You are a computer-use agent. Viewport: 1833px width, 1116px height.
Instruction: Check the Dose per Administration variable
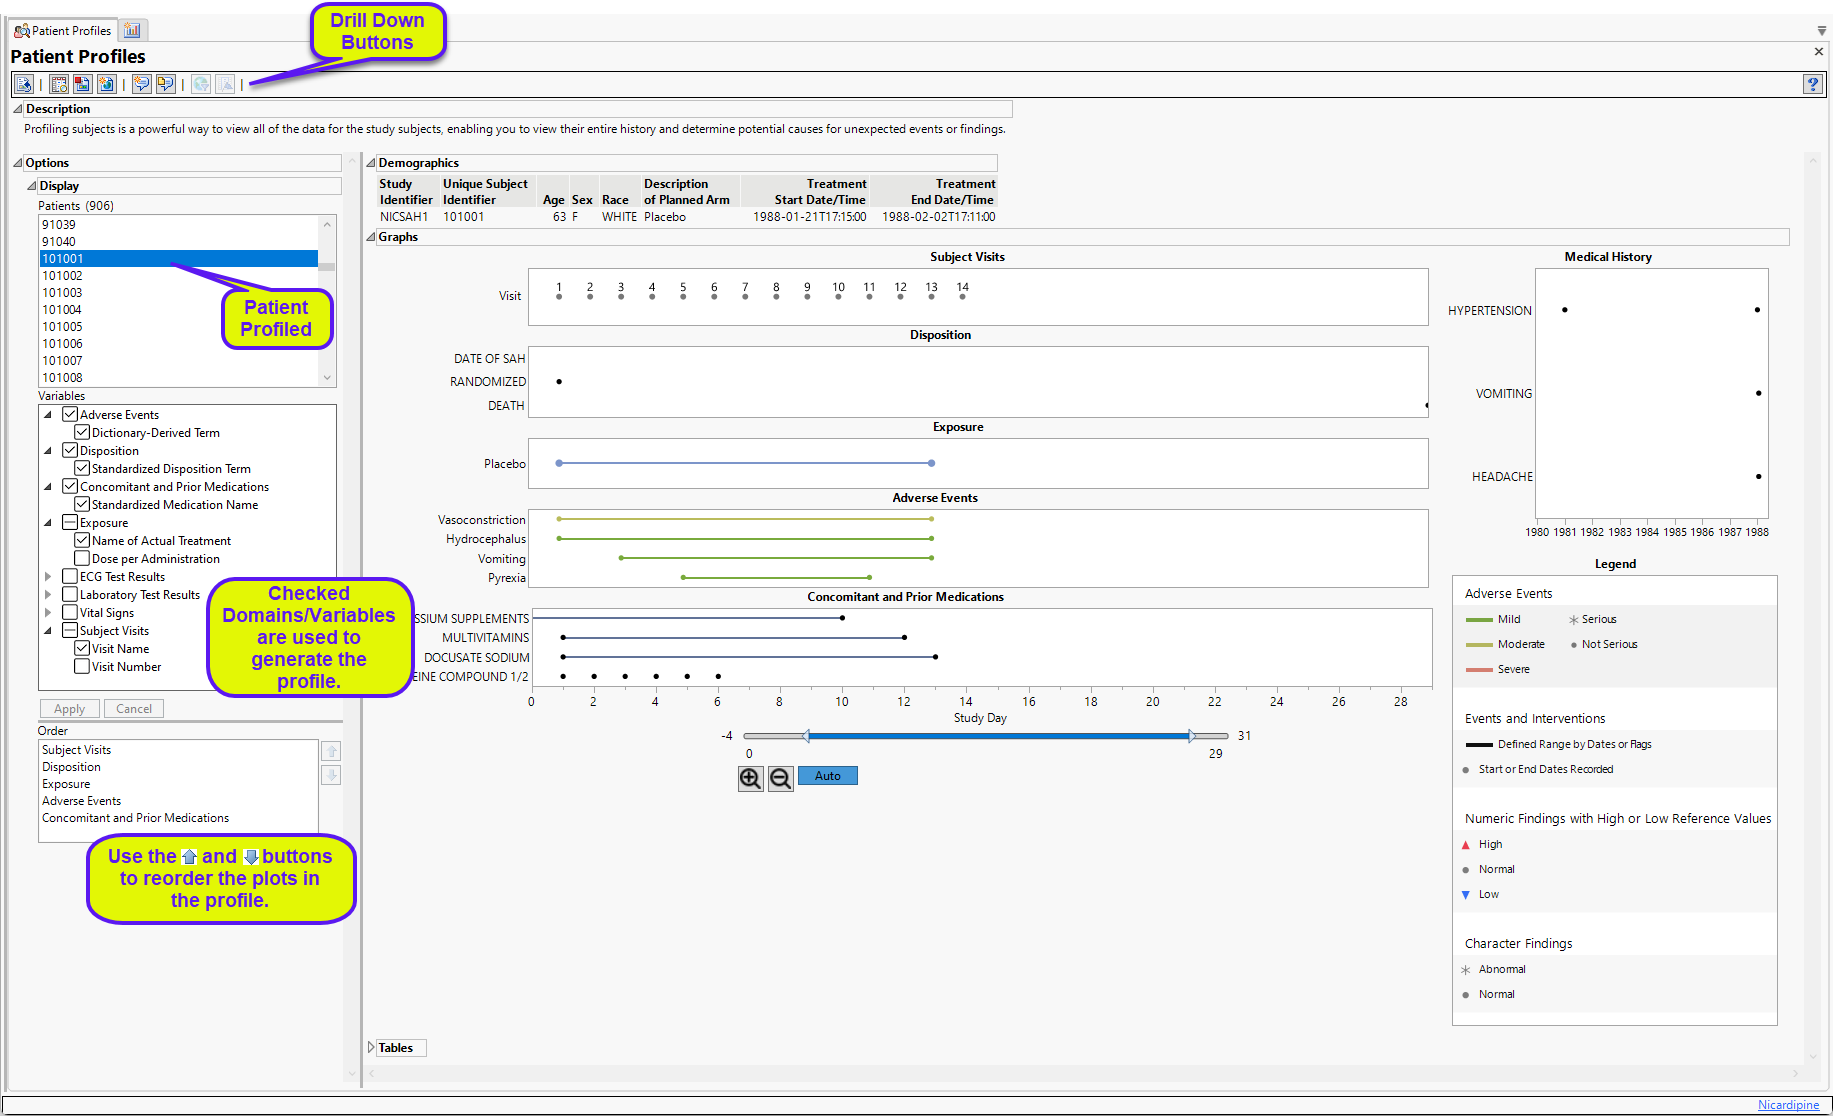point(82,559)
